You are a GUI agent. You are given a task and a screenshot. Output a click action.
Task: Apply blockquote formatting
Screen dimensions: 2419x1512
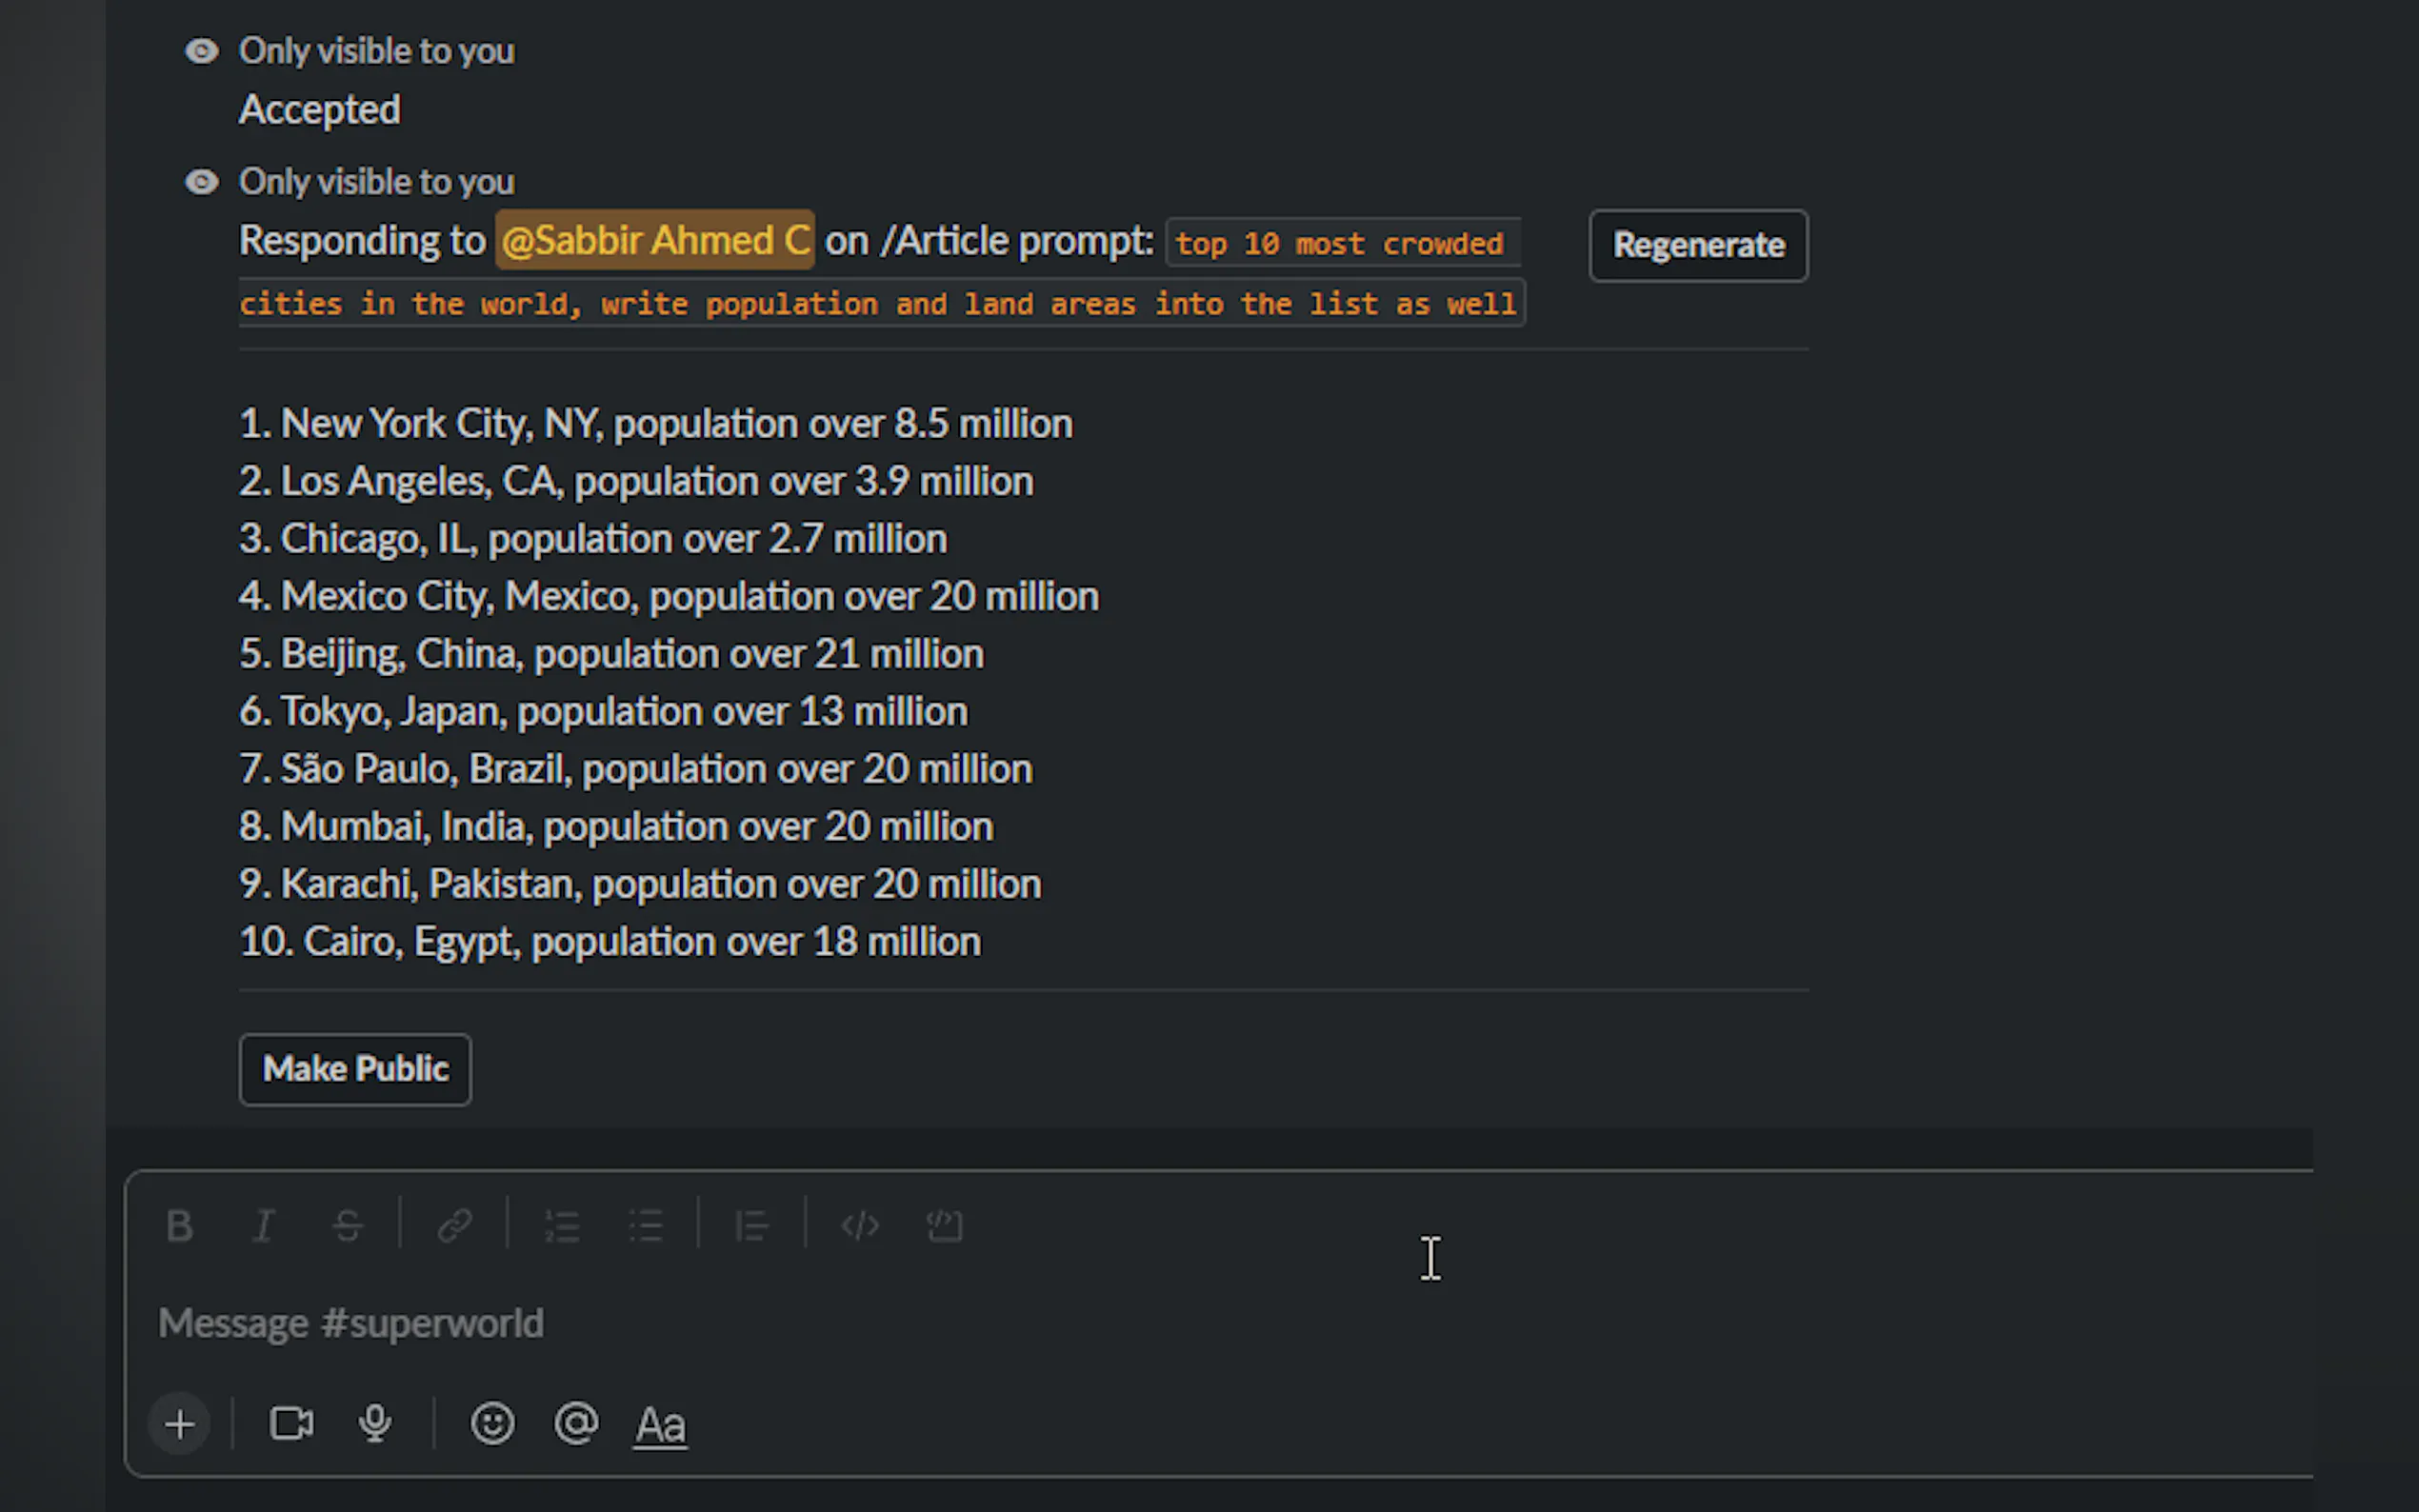pos(752,1225)
